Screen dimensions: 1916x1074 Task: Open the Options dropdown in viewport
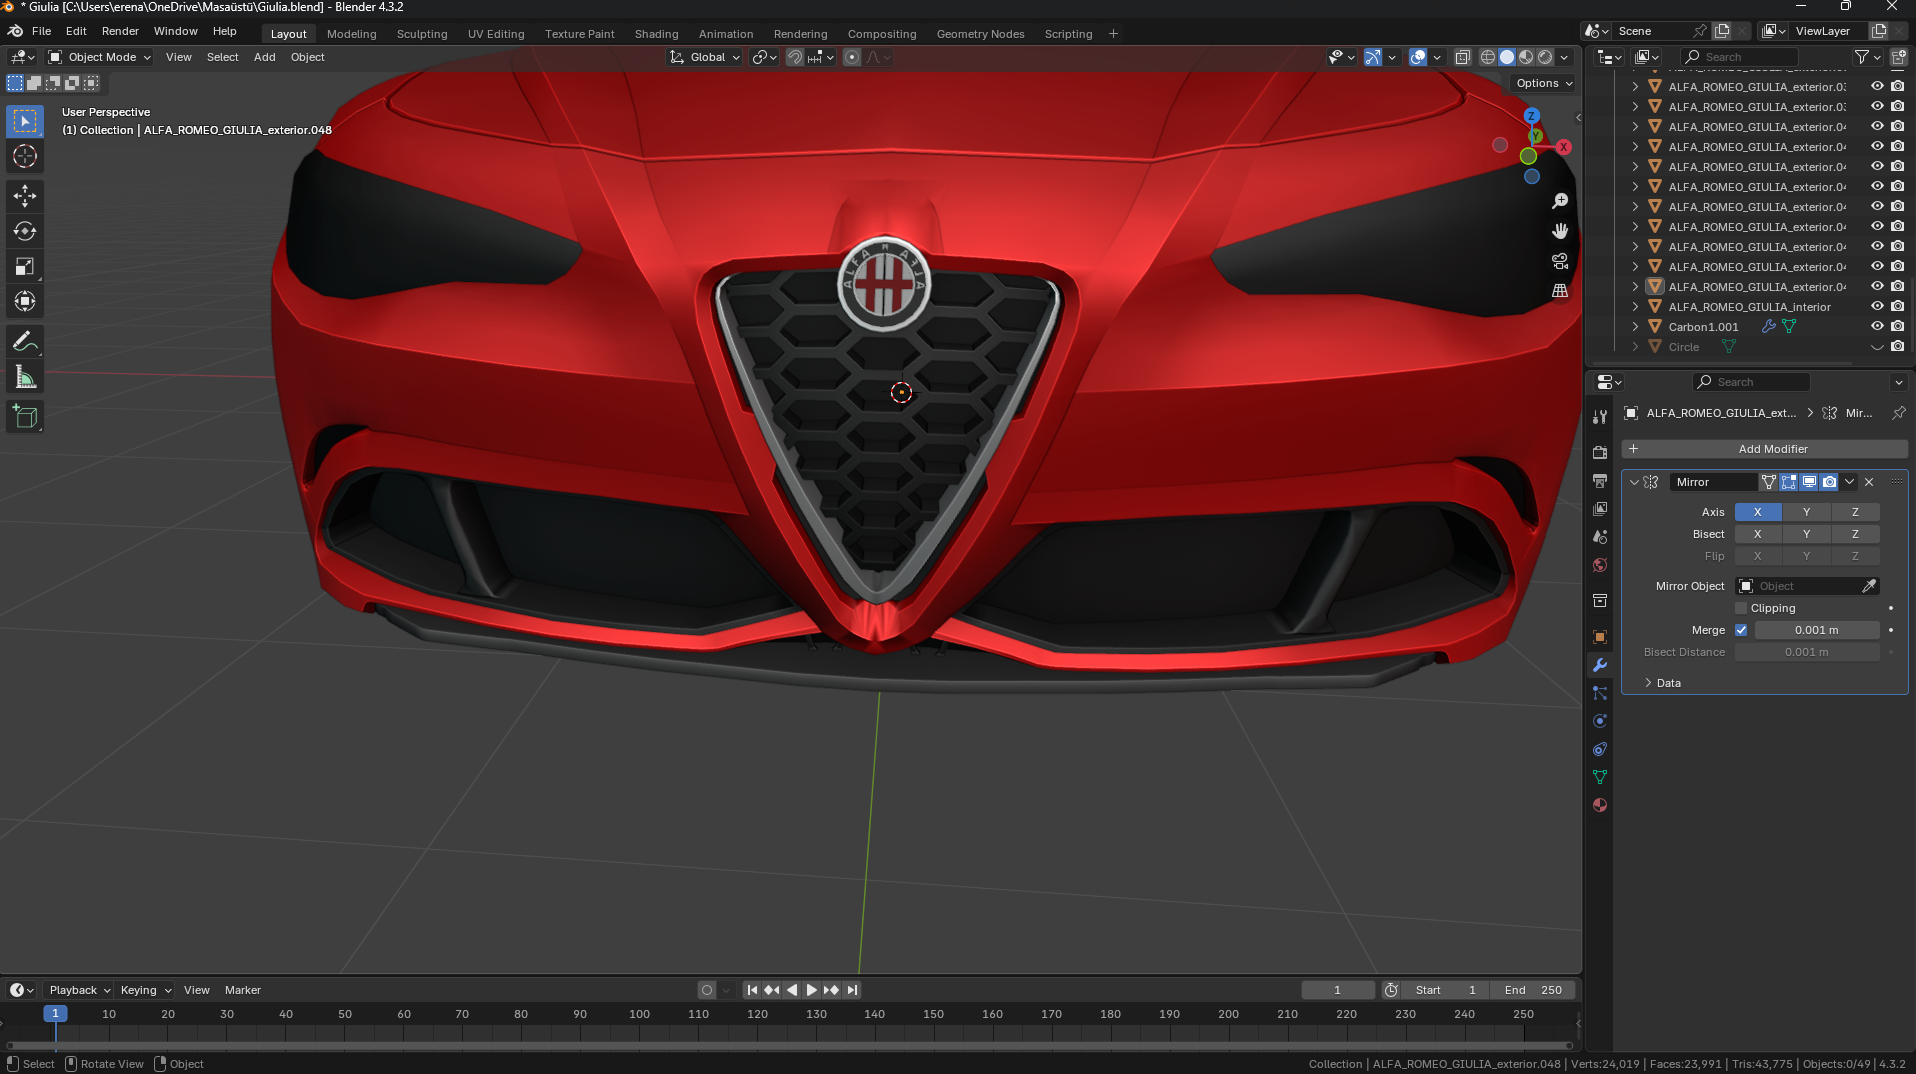point(1543,83)
